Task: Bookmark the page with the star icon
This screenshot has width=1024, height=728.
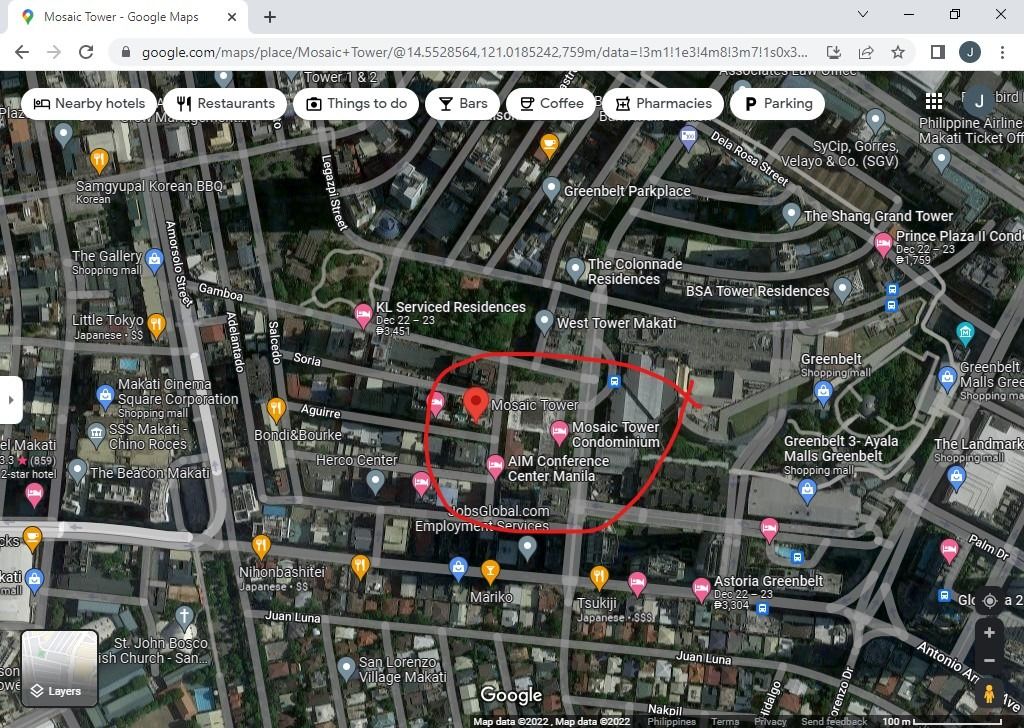Action: coord(899,50)
